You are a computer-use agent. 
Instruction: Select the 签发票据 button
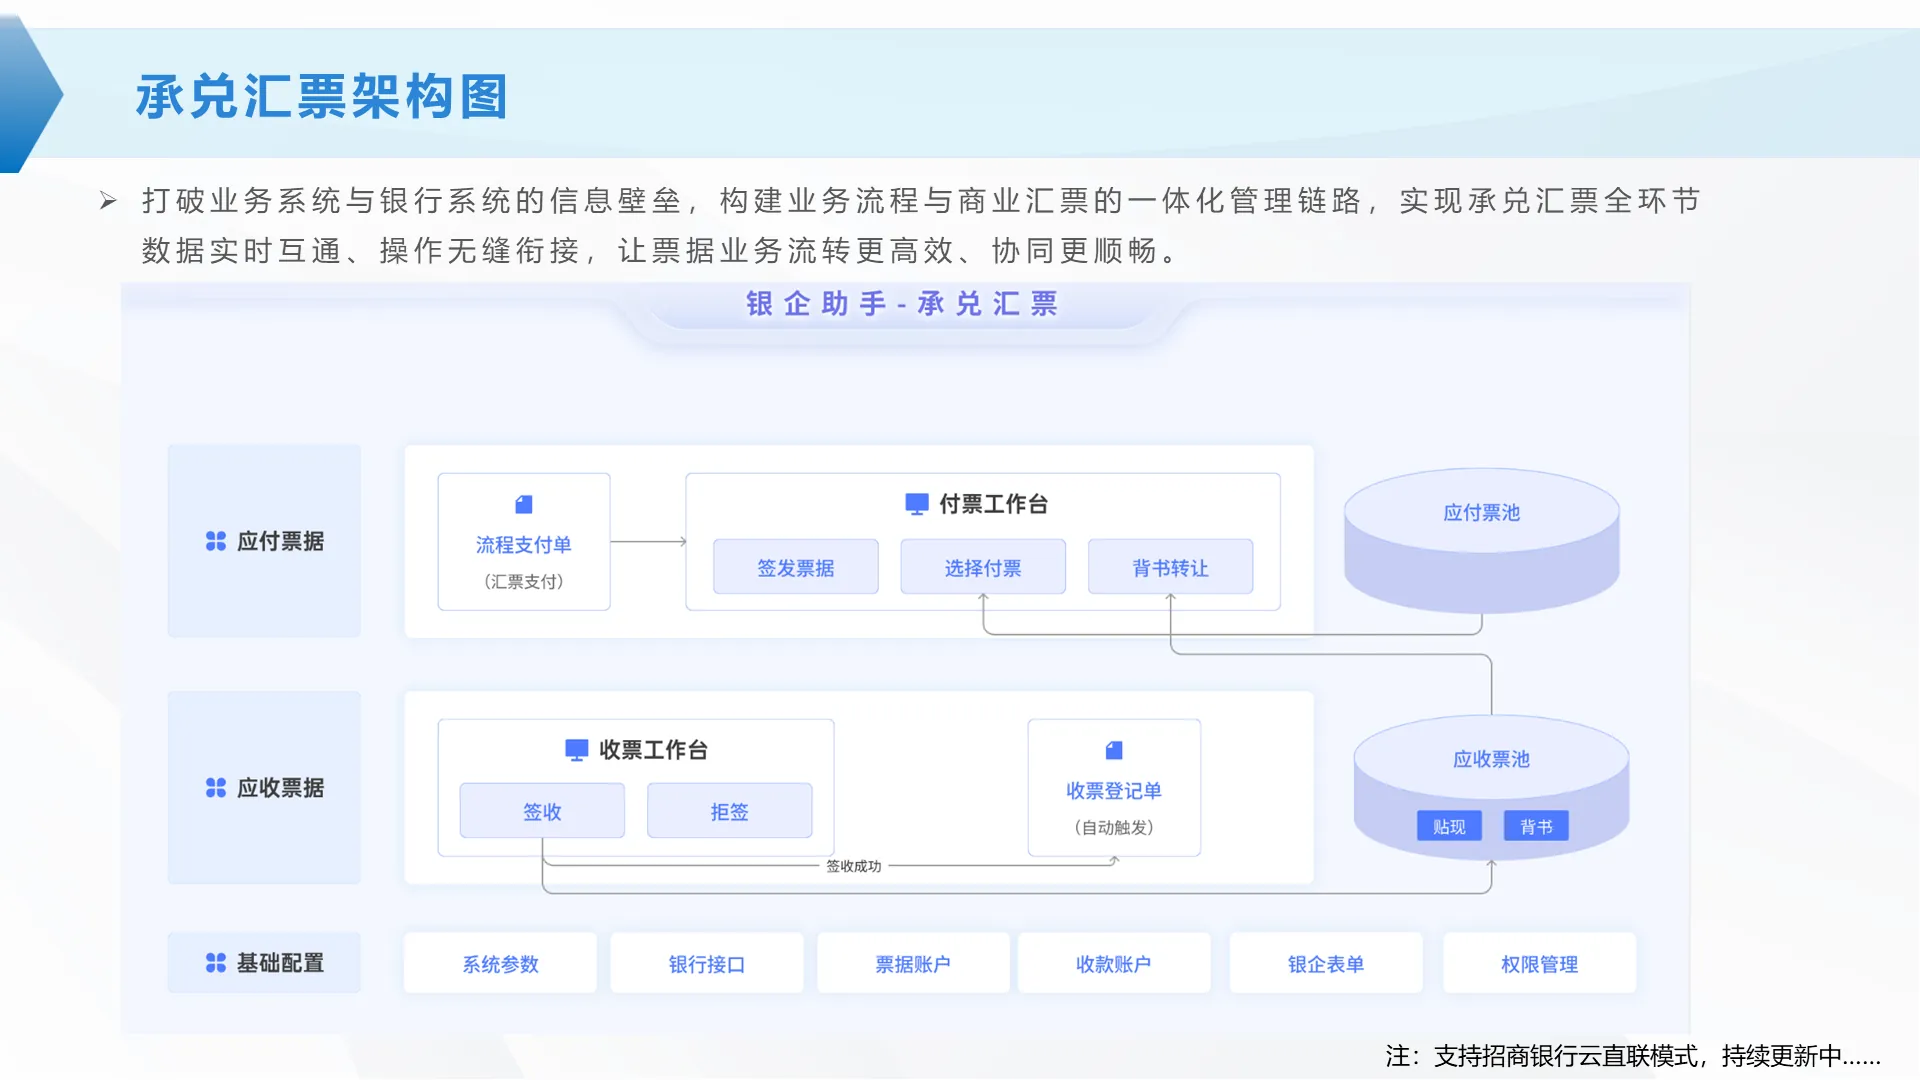tap(796, 567)
